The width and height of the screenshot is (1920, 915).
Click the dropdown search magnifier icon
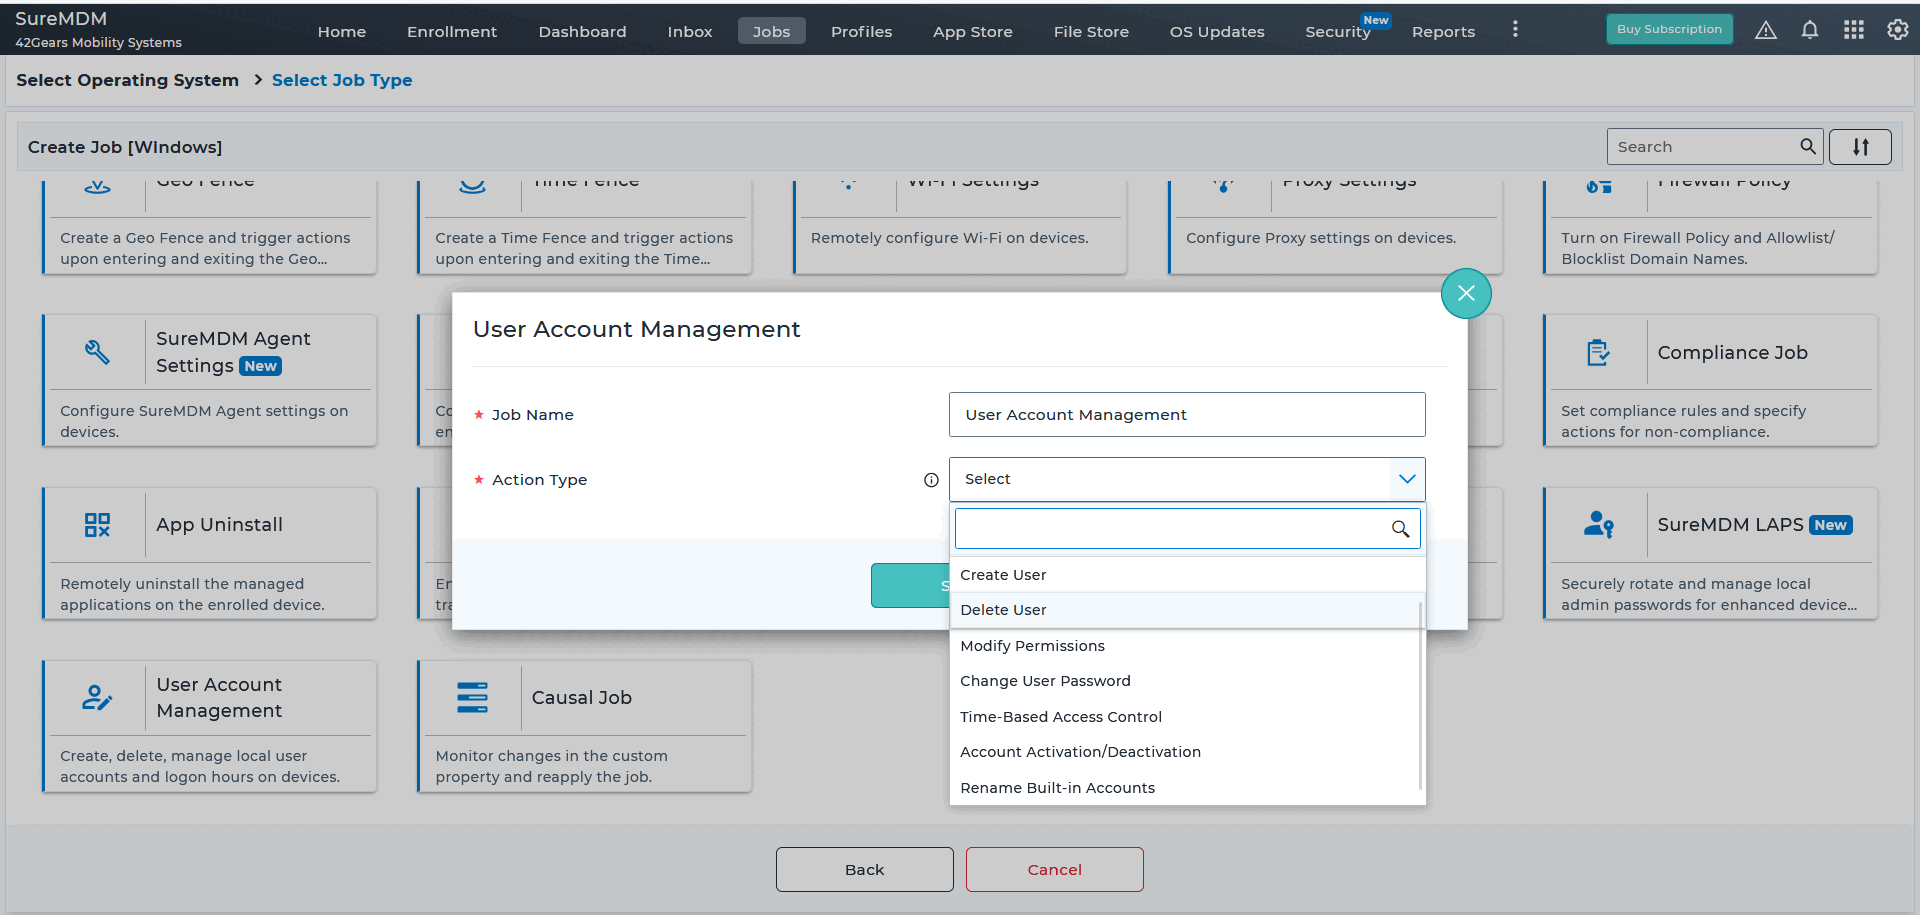pos(1400,529)
